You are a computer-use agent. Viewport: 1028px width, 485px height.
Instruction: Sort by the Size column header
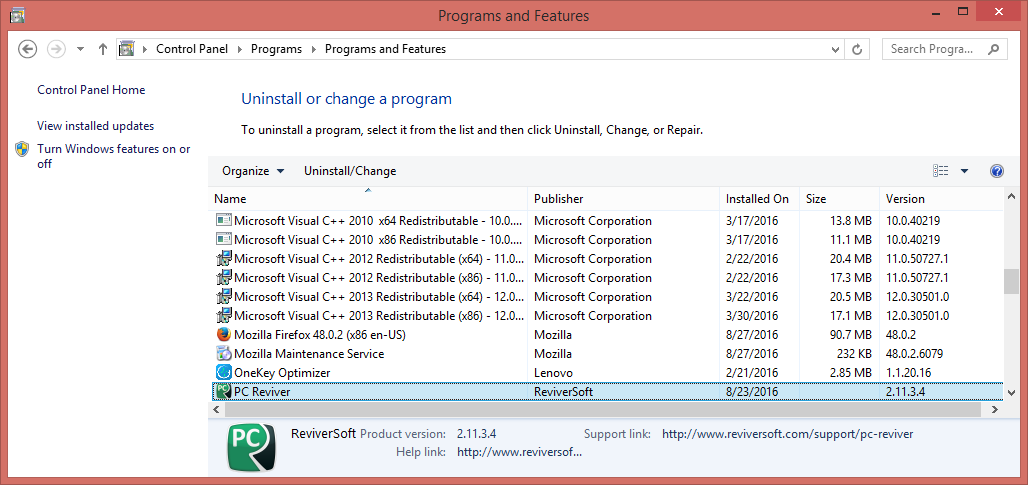[839, 199]
